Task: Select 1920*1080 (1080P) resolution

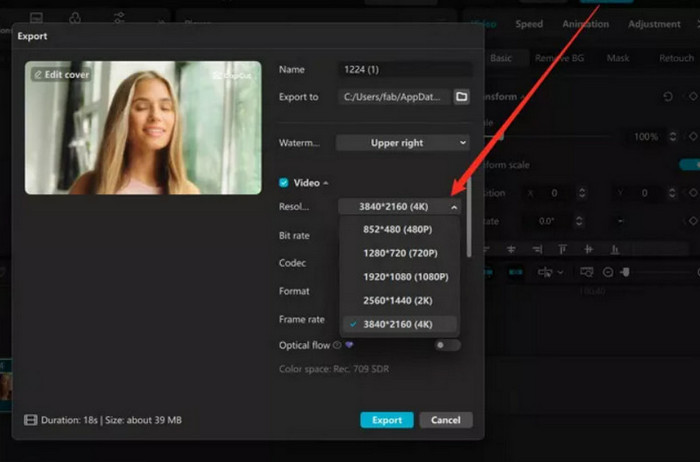Action: (x=398, y=277)
